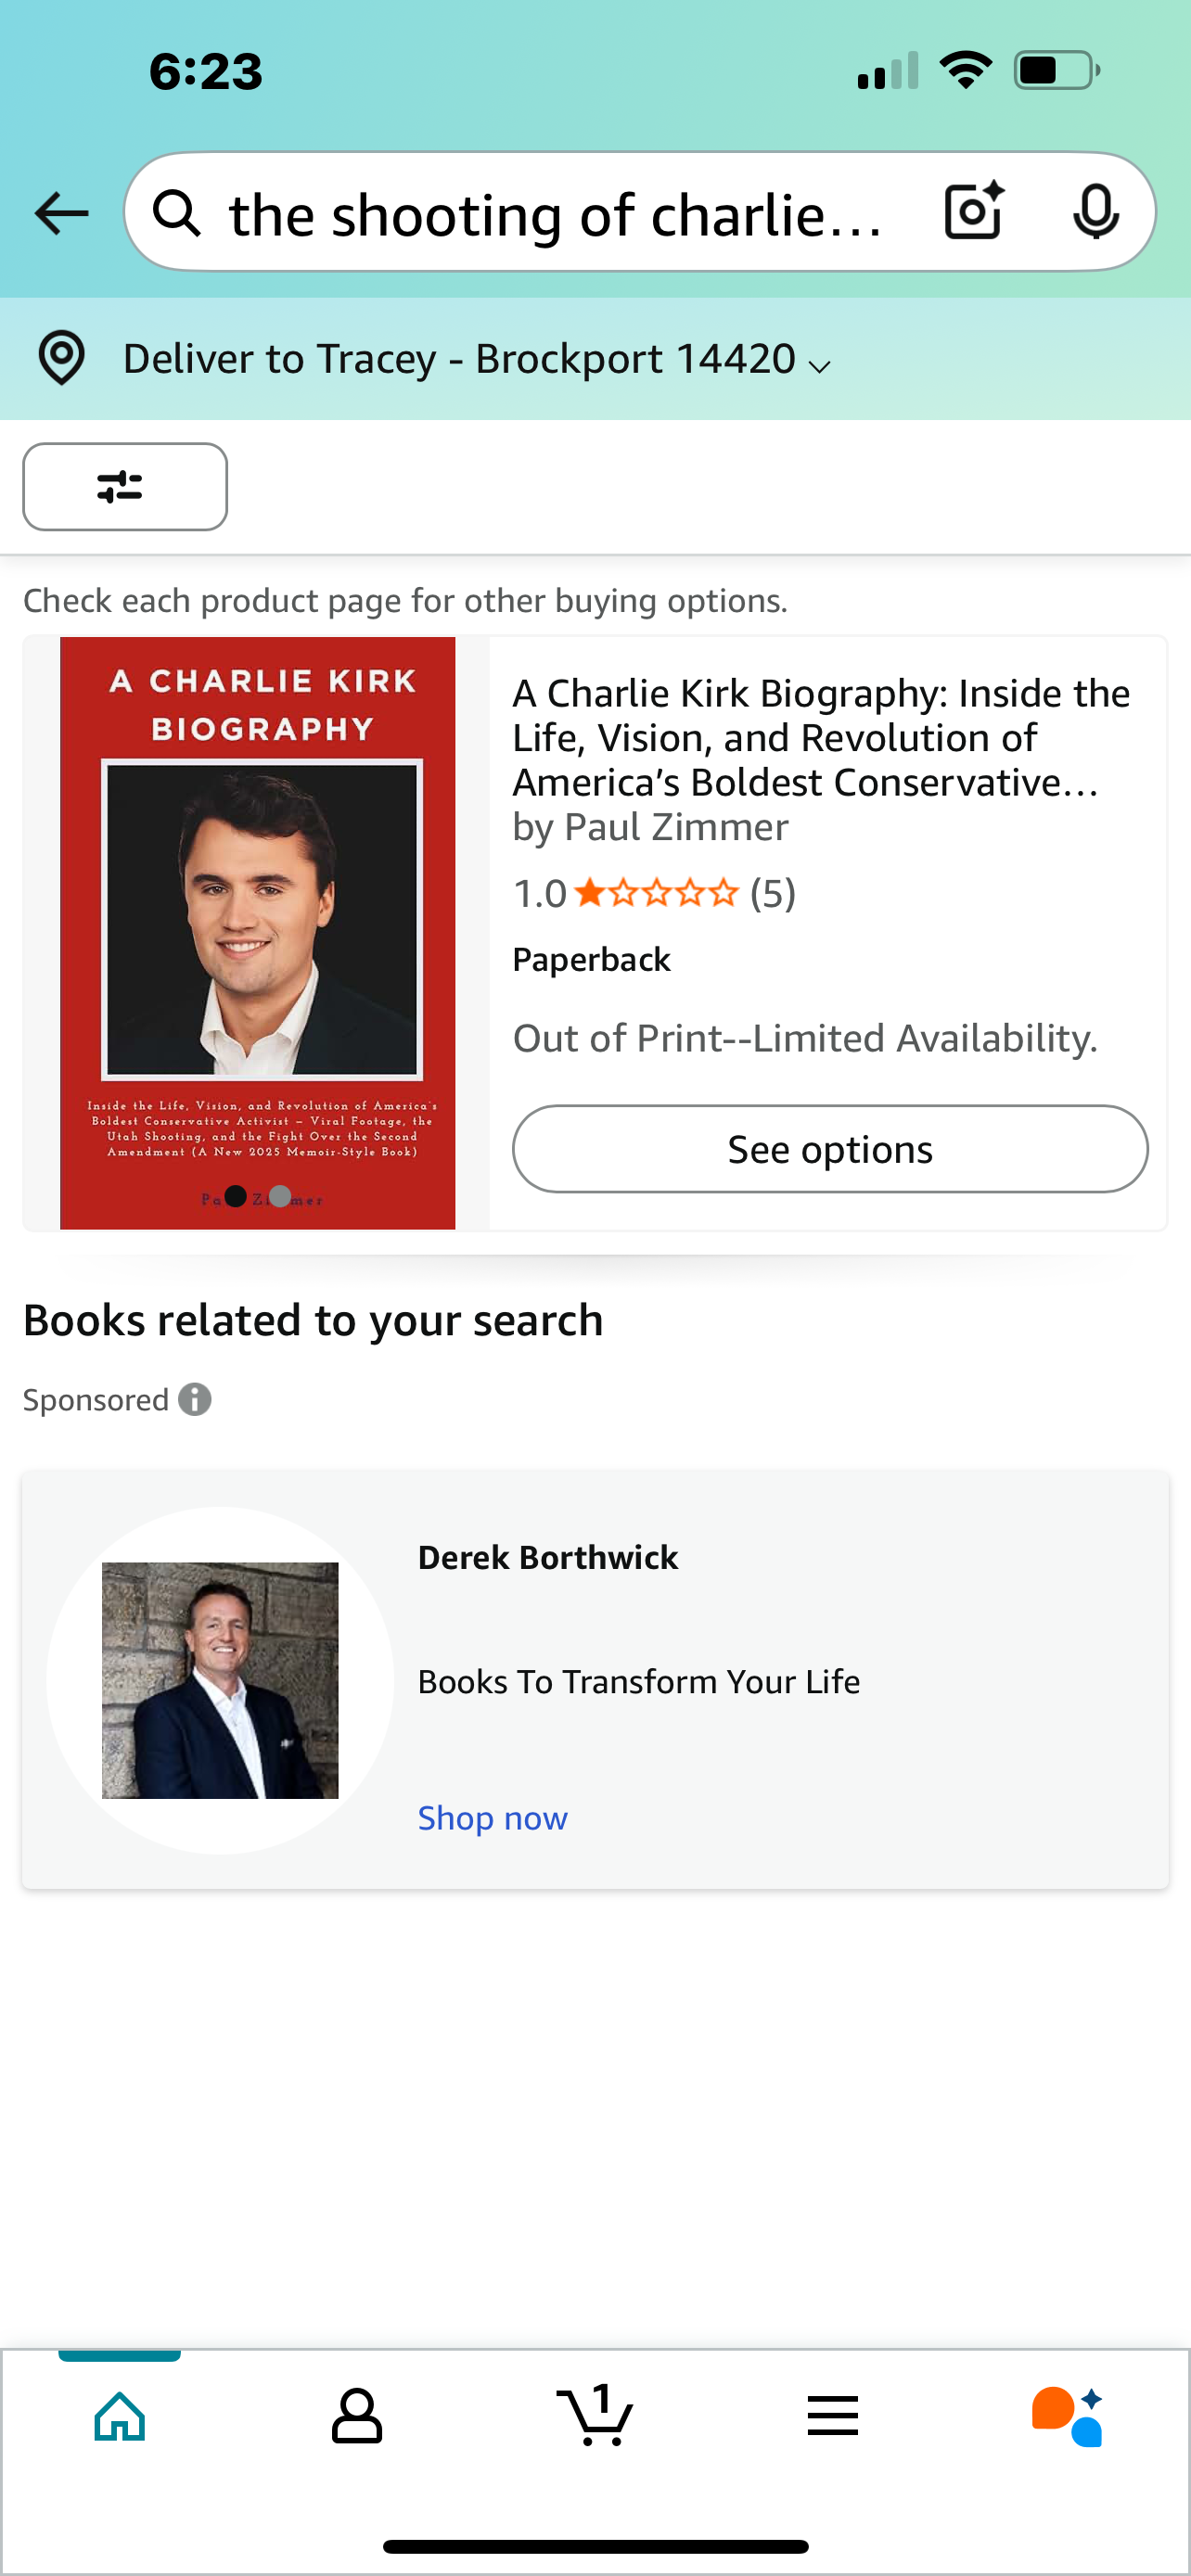The image size is (1191, 2576).
Task: Tap the camera lens search icon
Action: (973, 211)
